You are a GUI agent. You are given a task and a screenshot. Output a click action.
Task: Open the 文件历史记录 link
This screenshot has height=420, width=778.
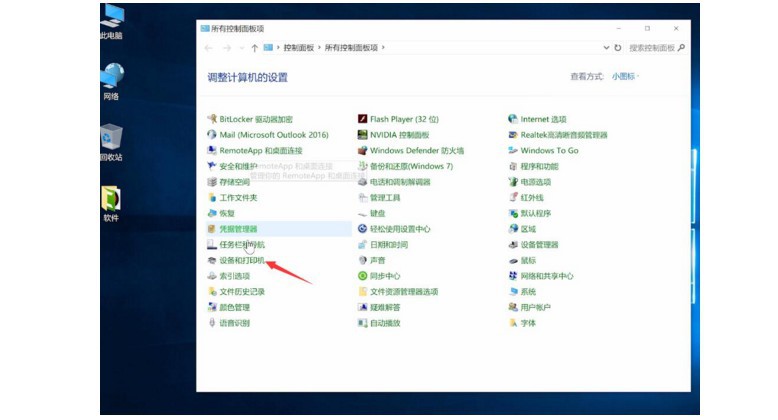(x=242, y=292)
